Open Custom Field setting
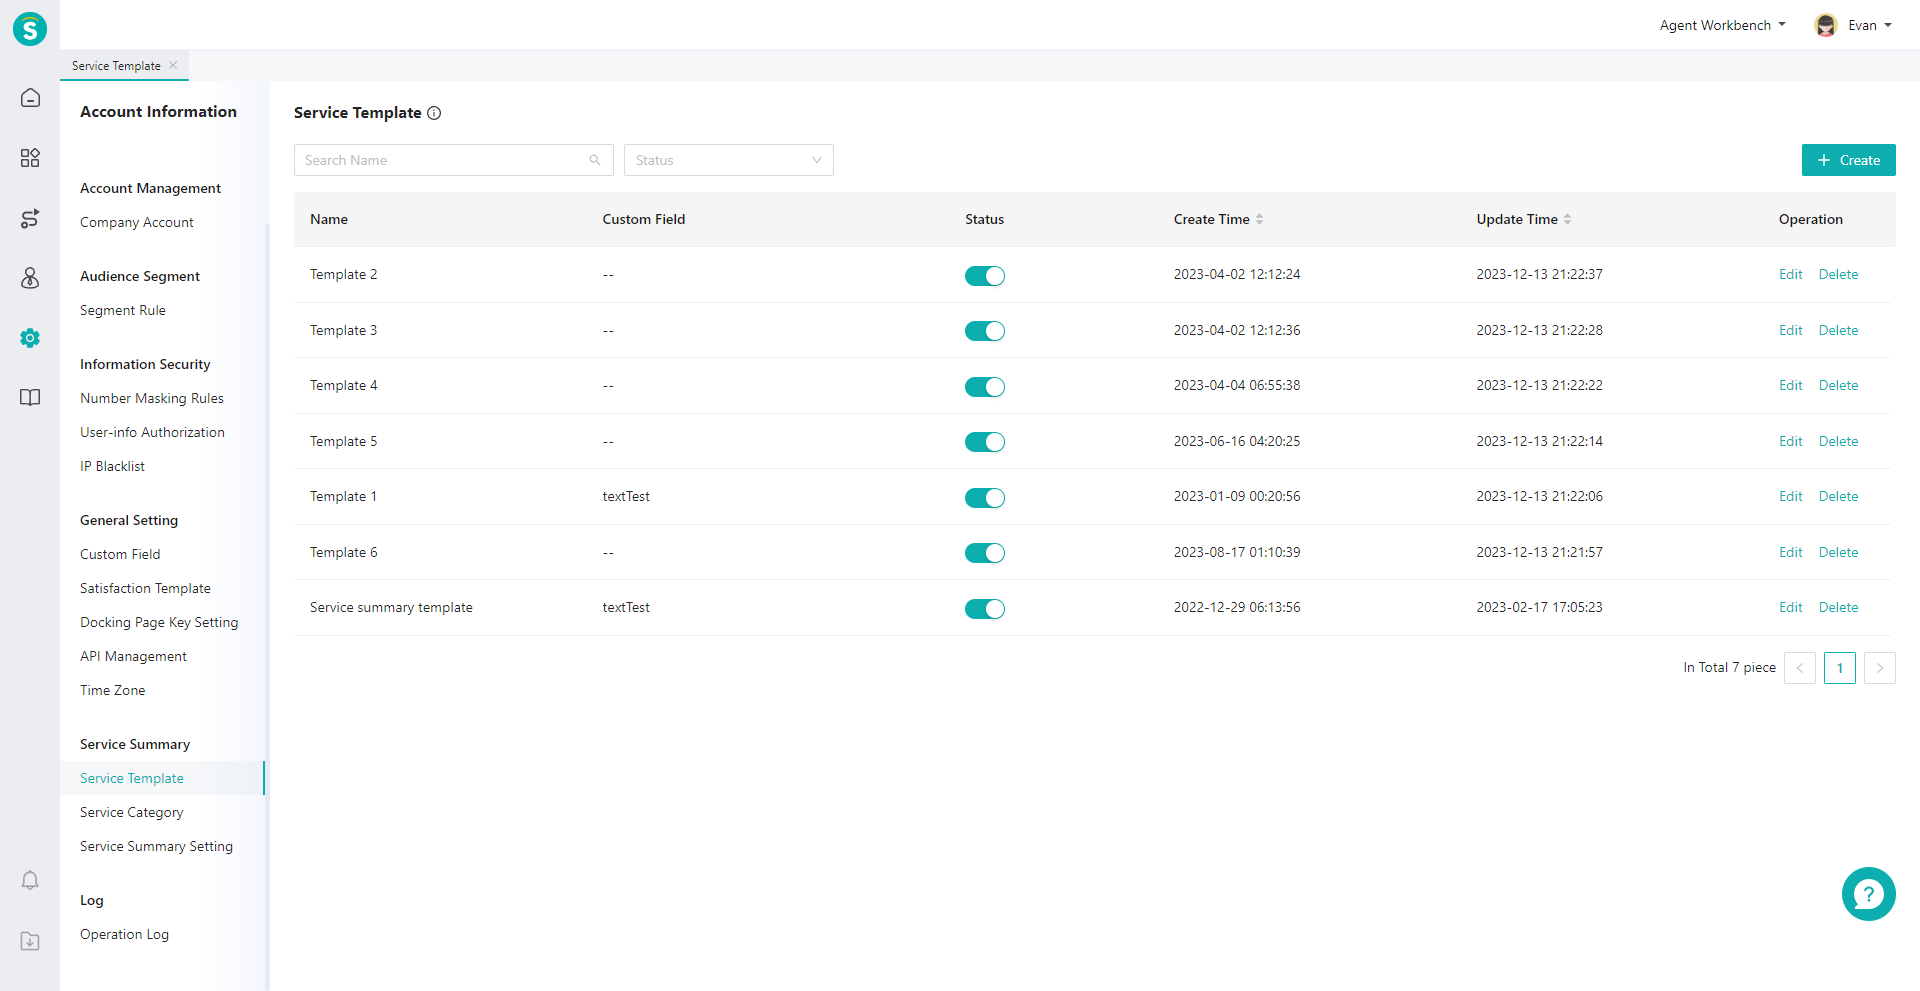1920x991 pixels. [x=120, y=554]
